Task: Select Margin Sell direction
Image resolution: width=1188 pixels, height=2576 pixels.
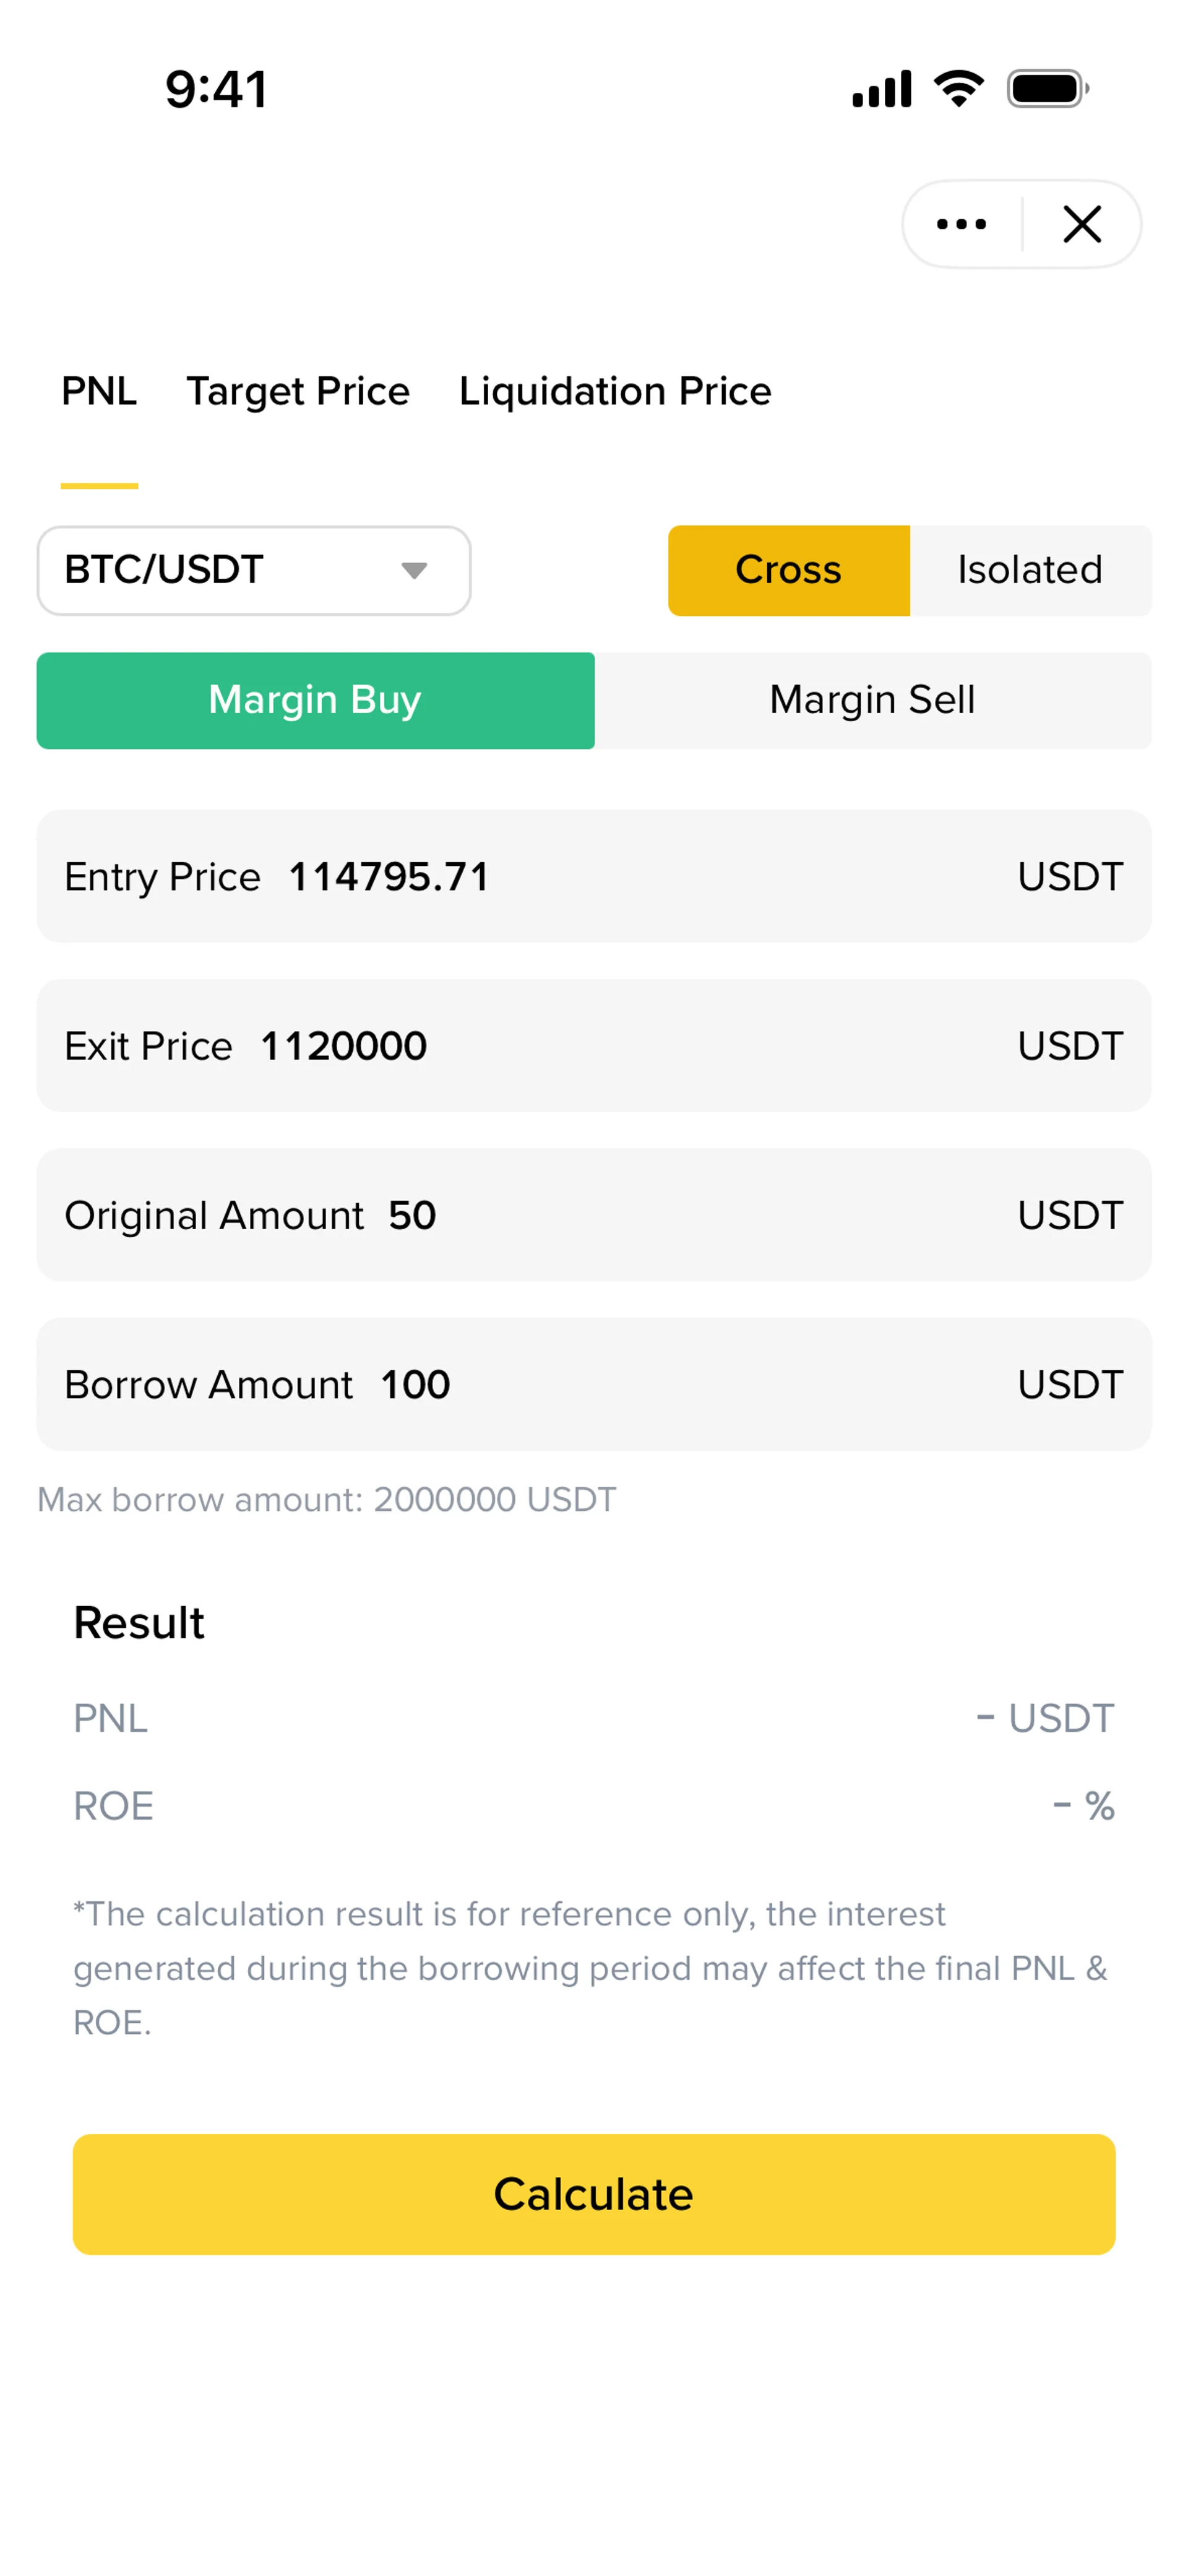Action: coord(873,701)
